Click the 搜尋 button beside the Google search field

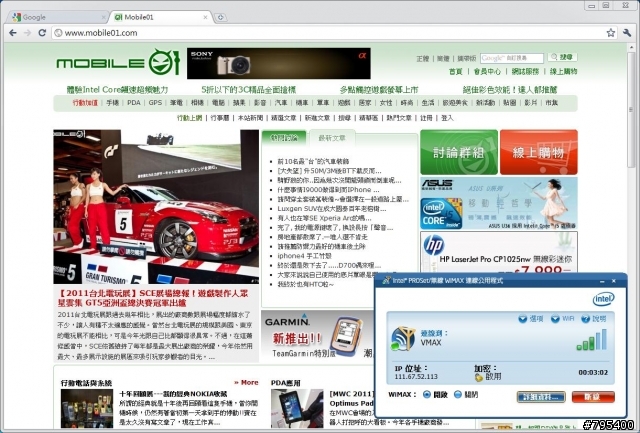[562, 57]
